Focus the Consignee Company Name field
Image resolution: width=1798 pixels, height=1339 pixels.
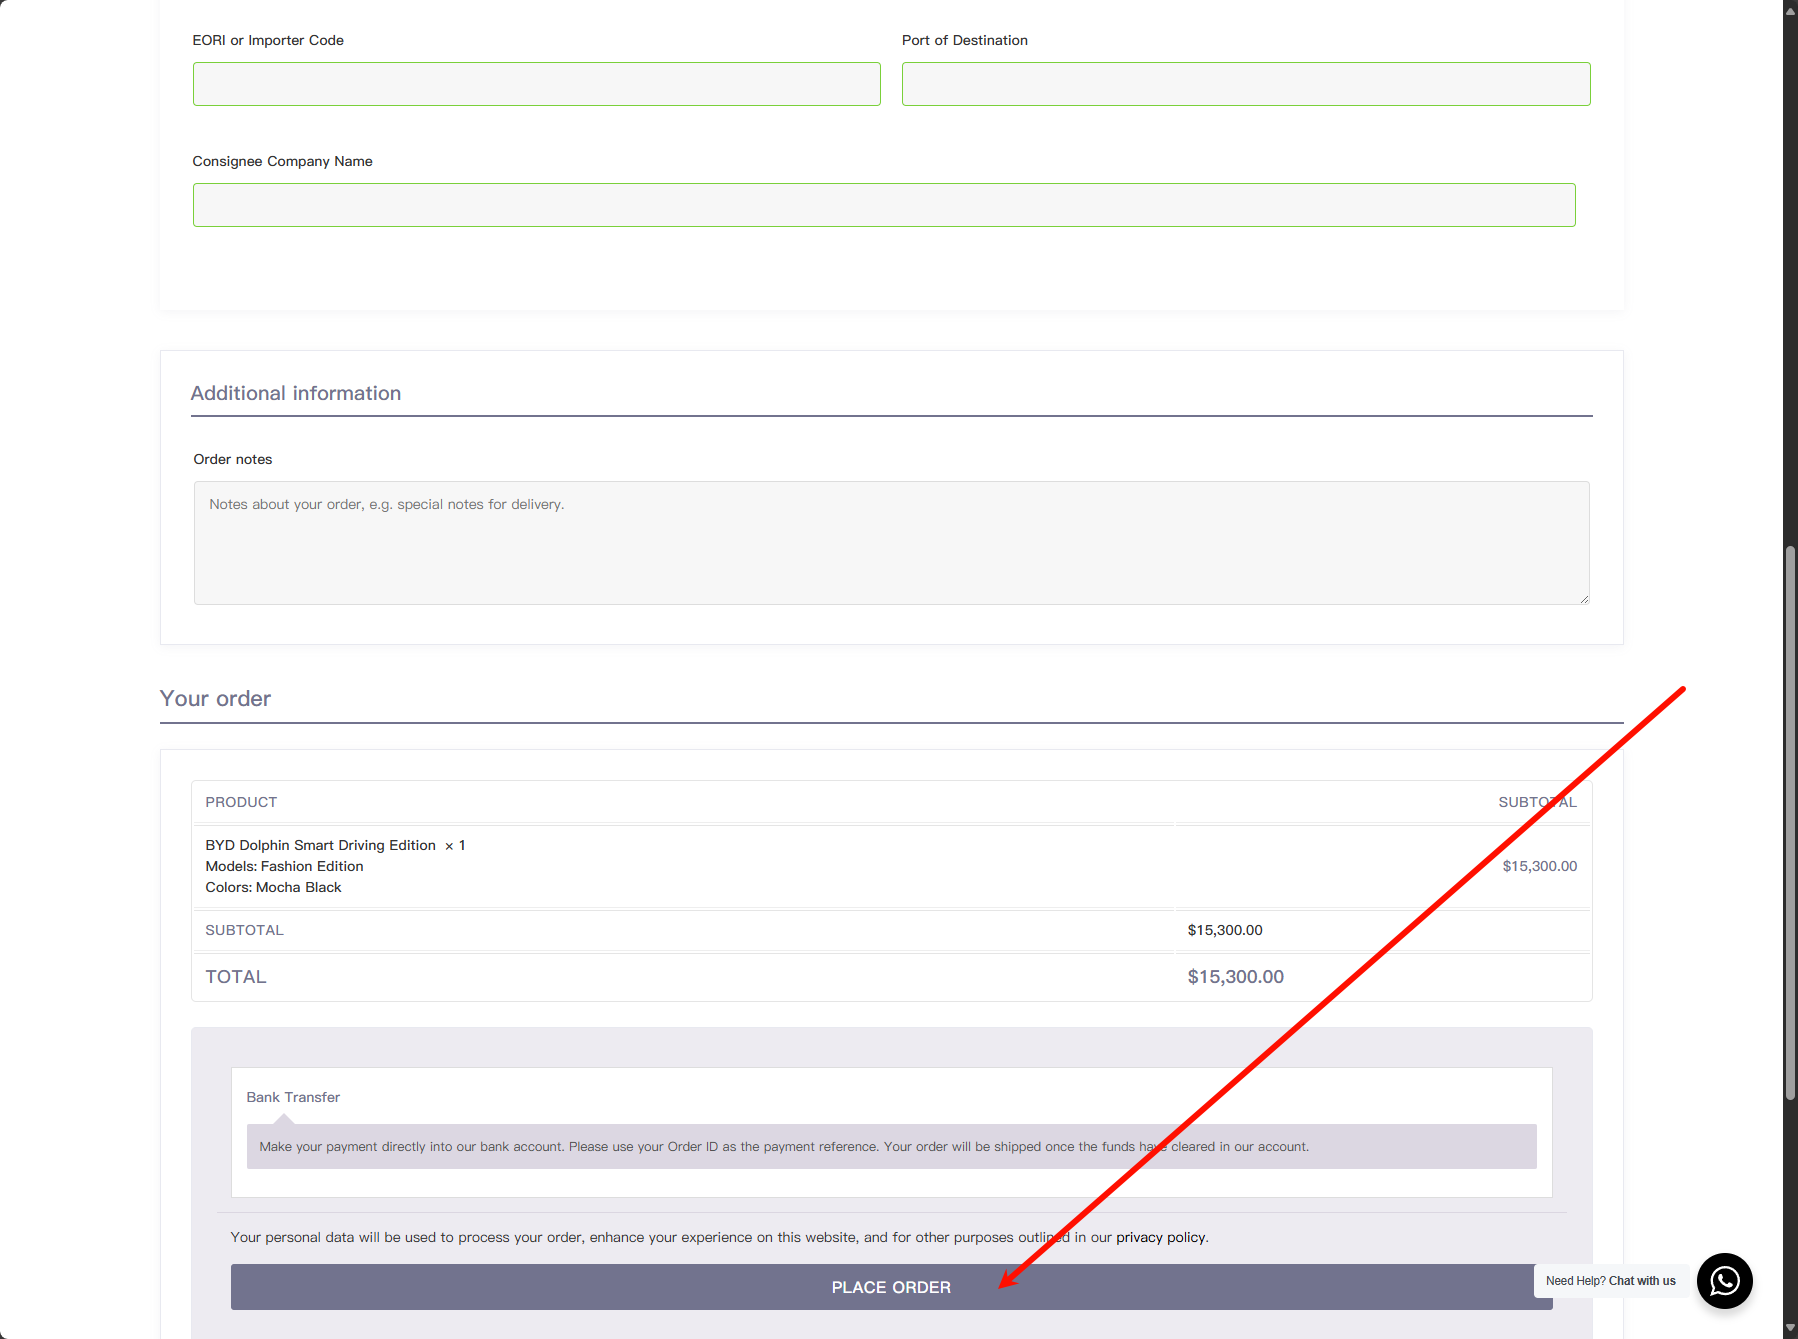point(884,205)
